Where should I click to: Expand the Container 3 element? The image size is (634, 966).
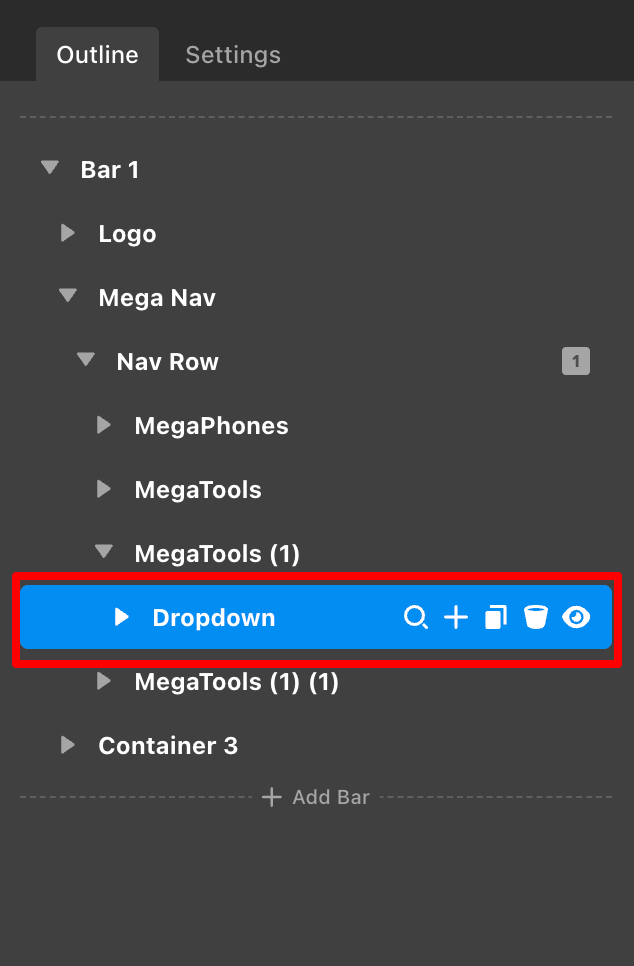pos(68,745)
